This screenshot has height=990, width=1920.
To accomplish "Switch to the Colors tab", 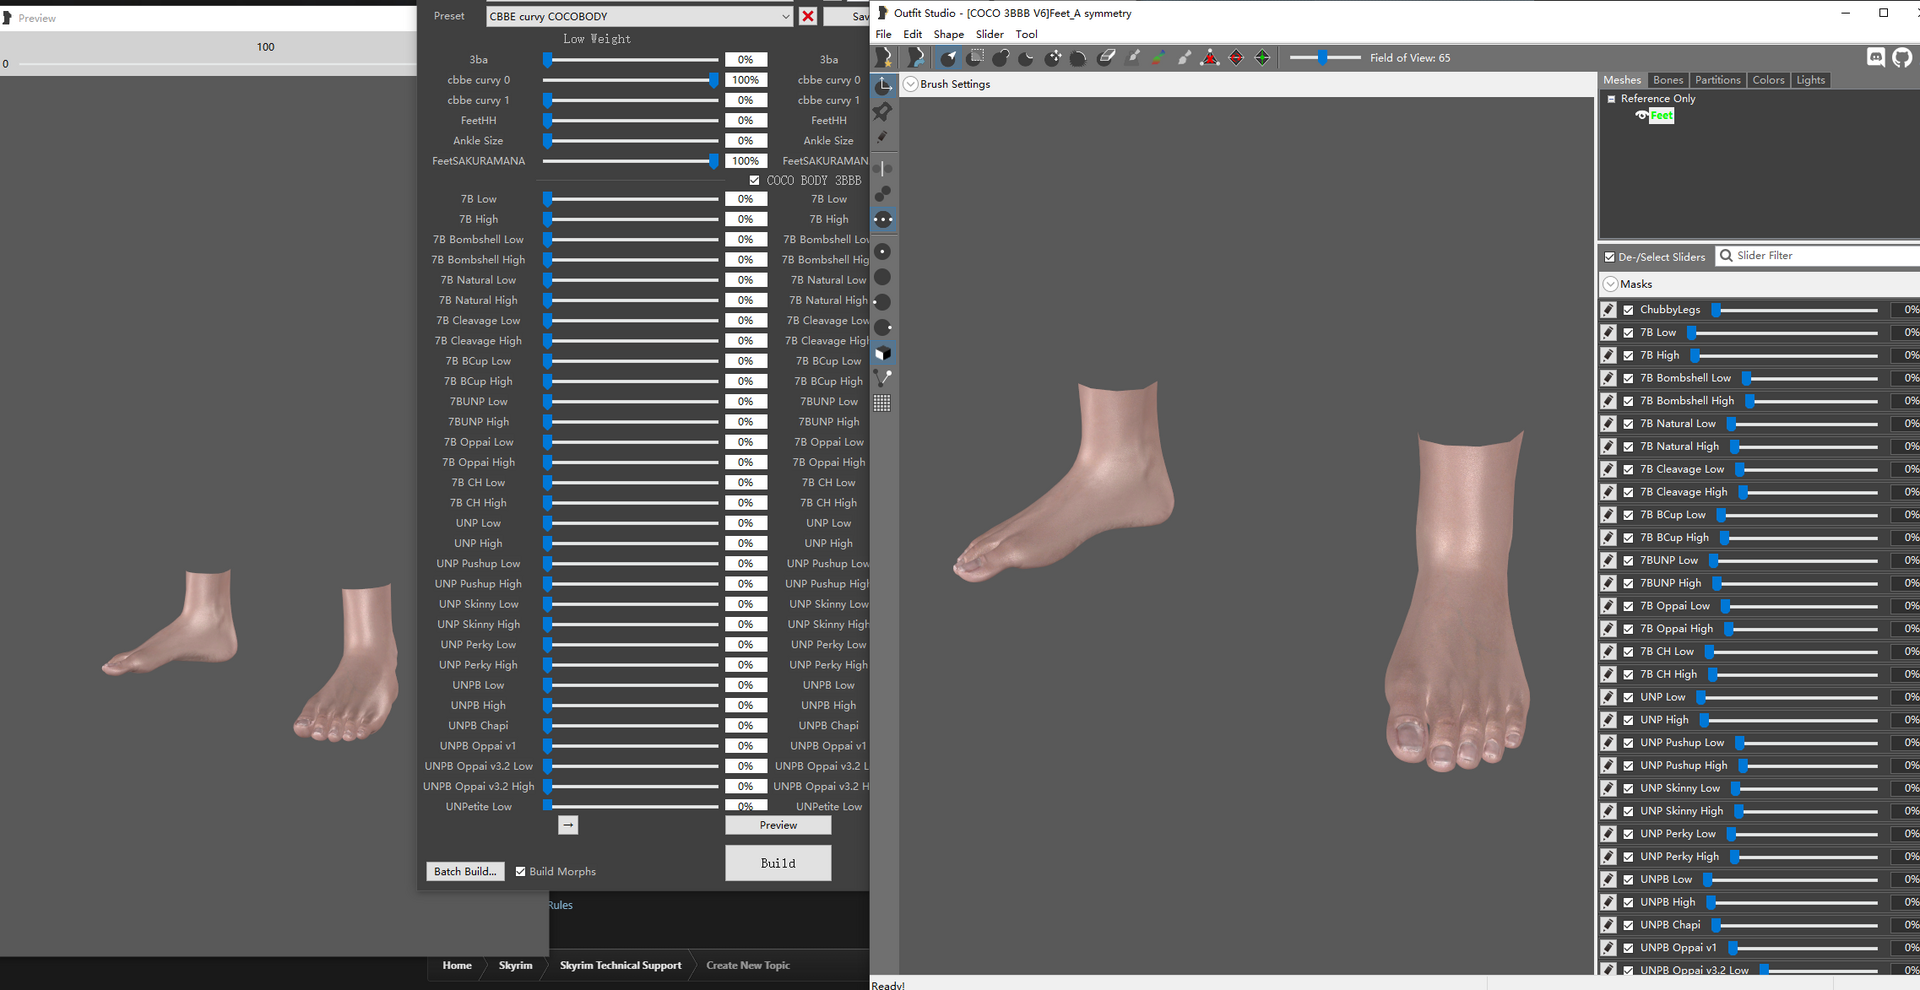I will (1768, 80).
